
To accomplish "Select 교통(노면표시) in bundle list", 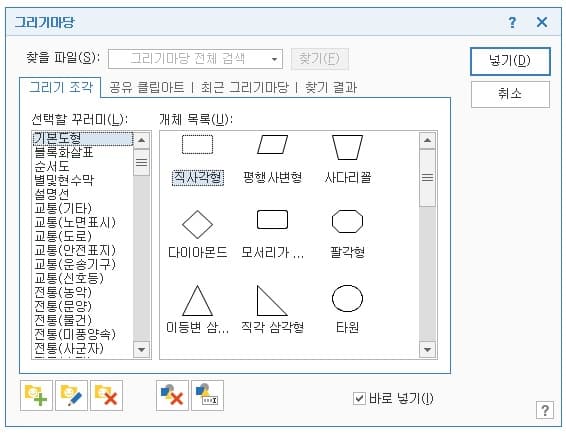I will (x=83, y=222).
